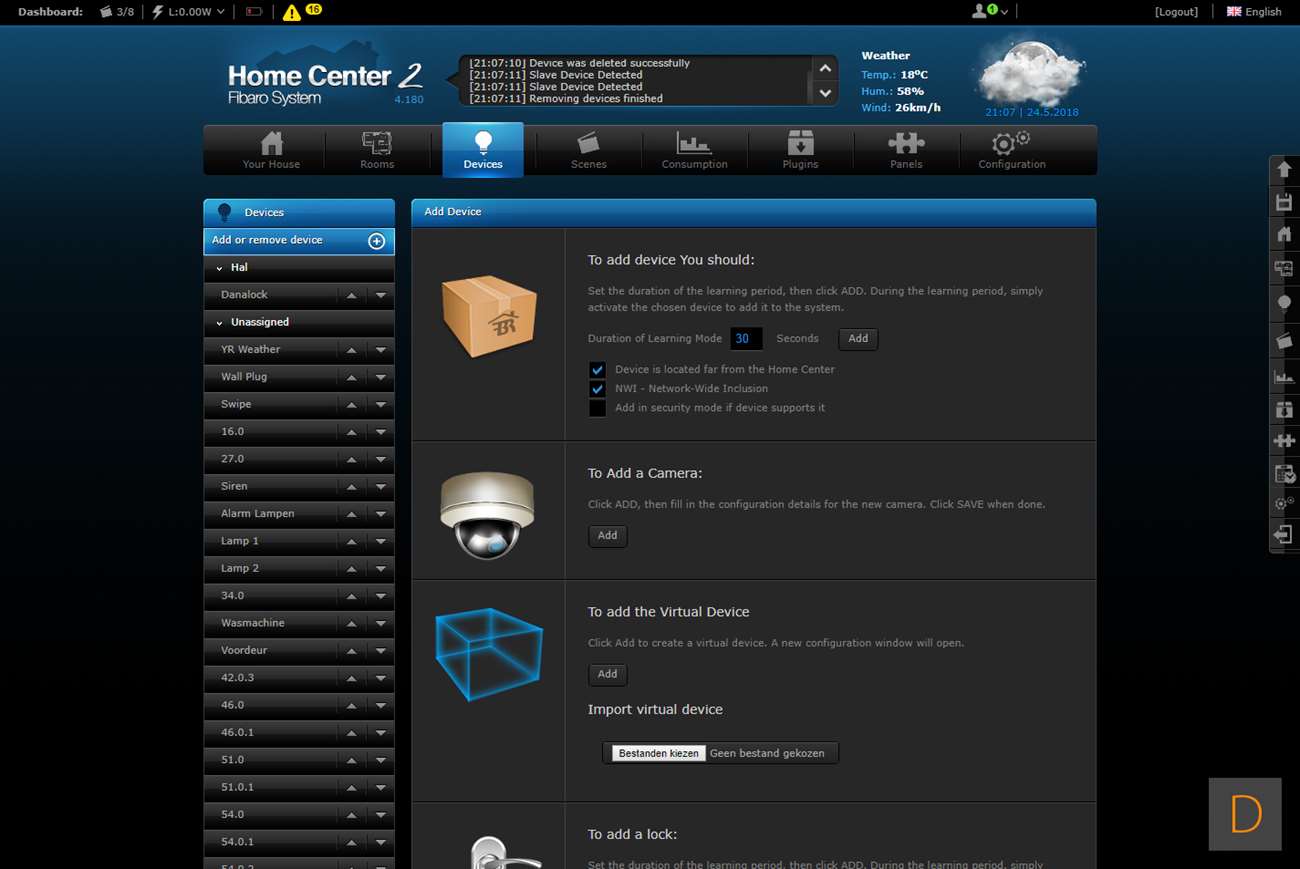Click the yellow warning triangle notifications icon
Image resolution: width=1300 pixels, height=869 pixels.
[x=291, y=12]
